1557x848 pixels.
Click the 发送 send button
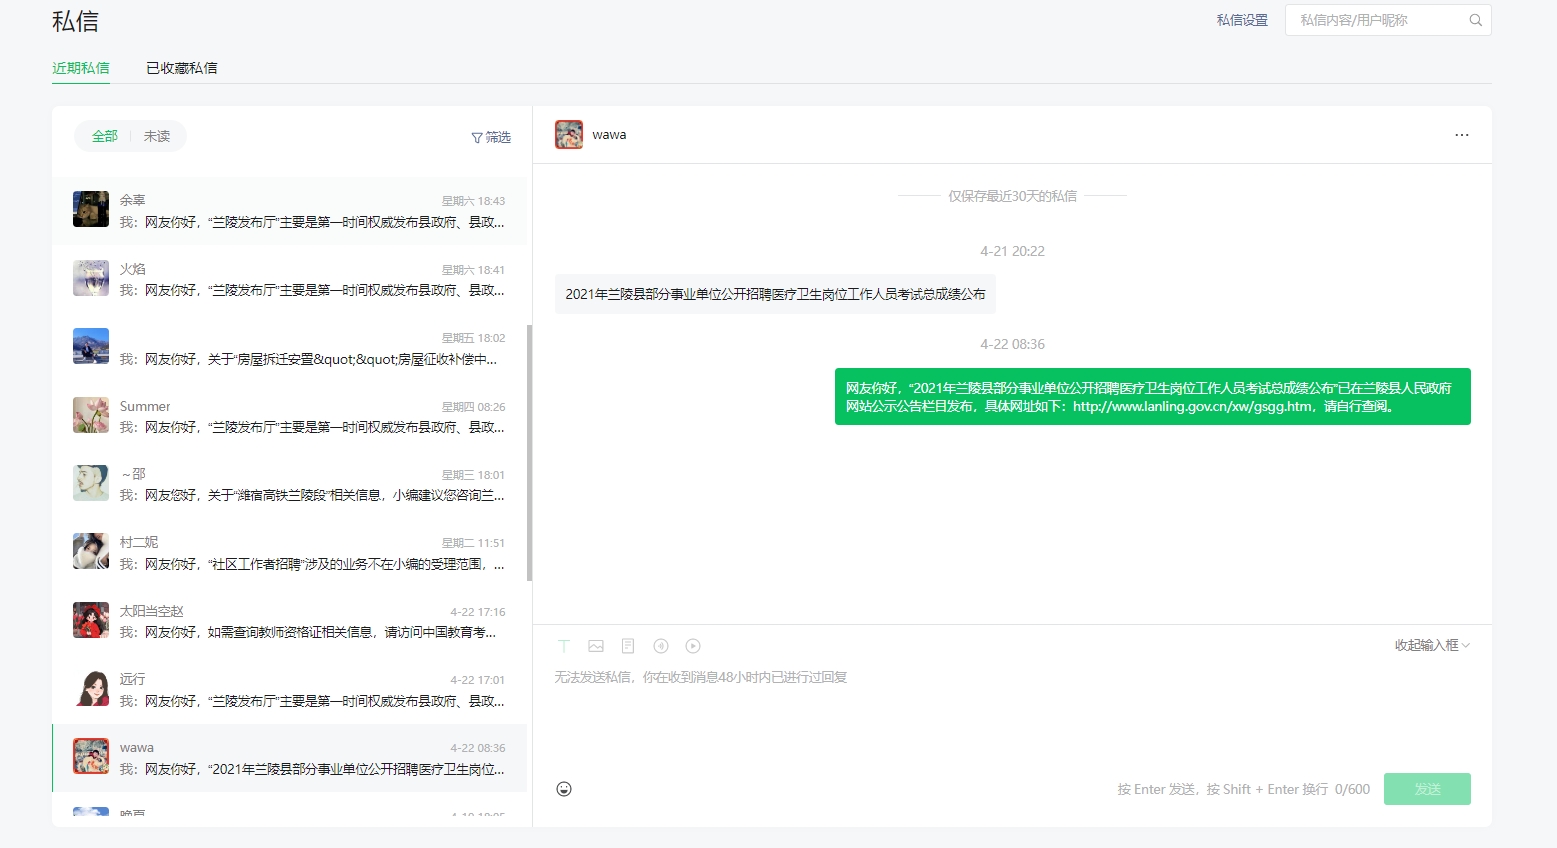[x=1427, y=789]
